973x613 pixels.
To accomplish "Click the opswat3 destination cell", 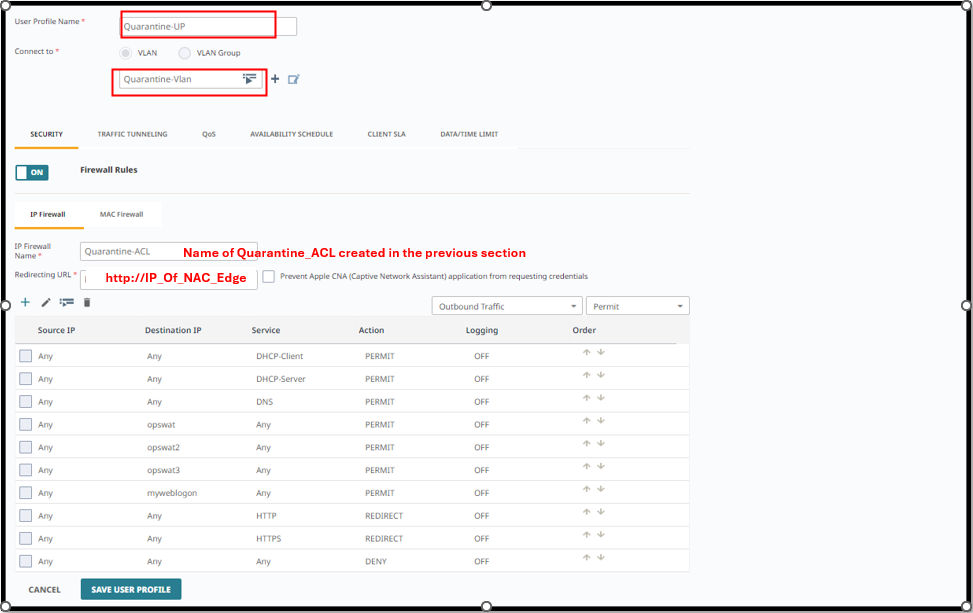I will tap(163, 470).
